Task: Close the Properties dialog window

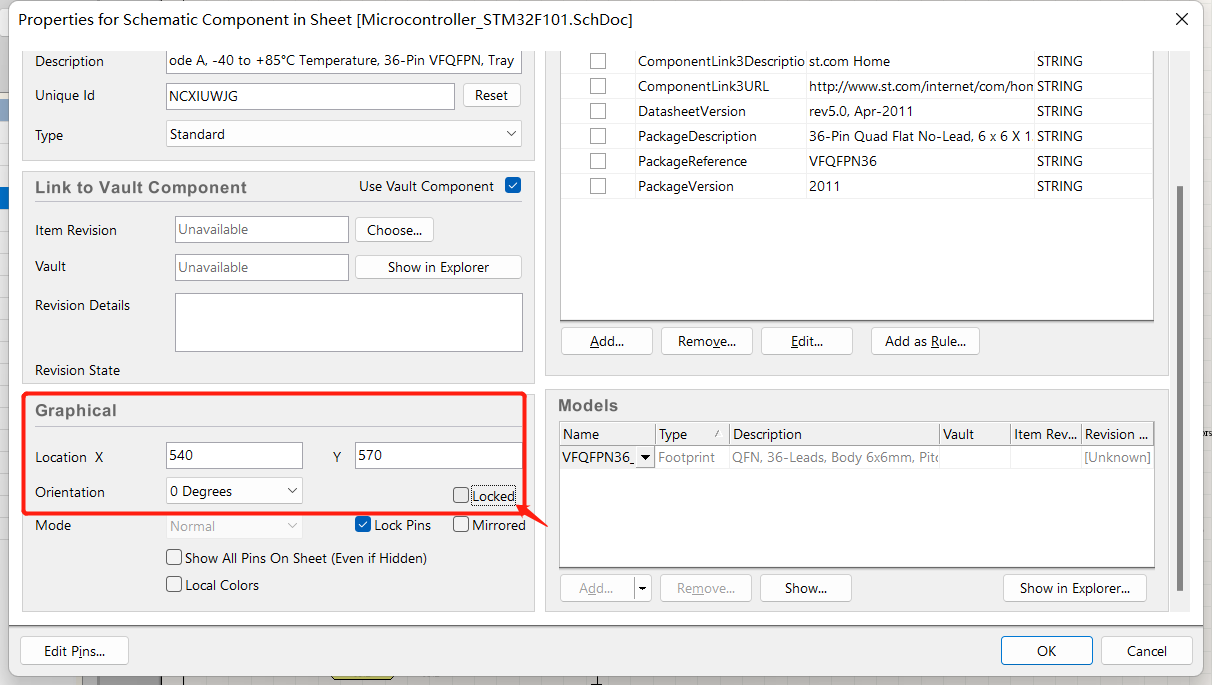Action: [1181, 19]
